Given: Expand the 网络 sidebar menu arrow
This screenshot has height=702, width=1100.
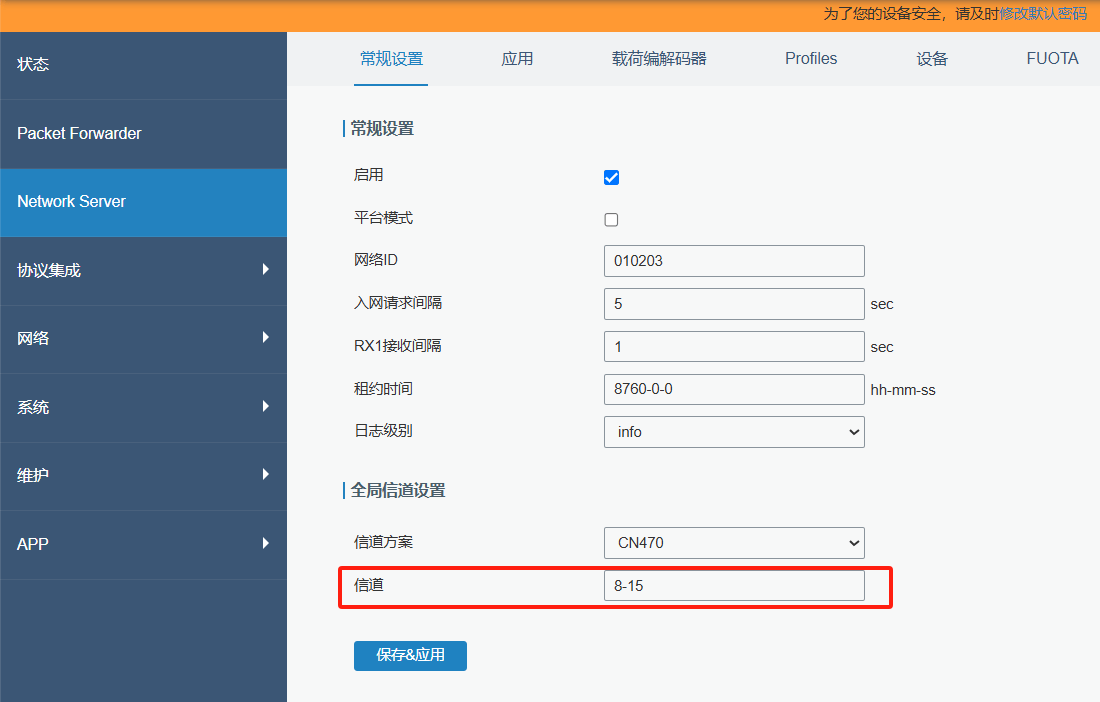Looking at the screenshot, I should [265, 338].
